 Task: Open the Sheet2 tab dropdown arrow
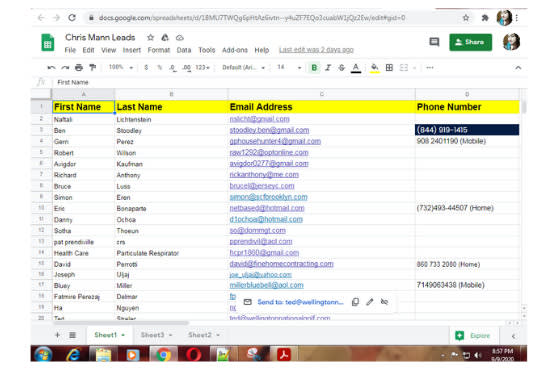click(x=218, y=335)
